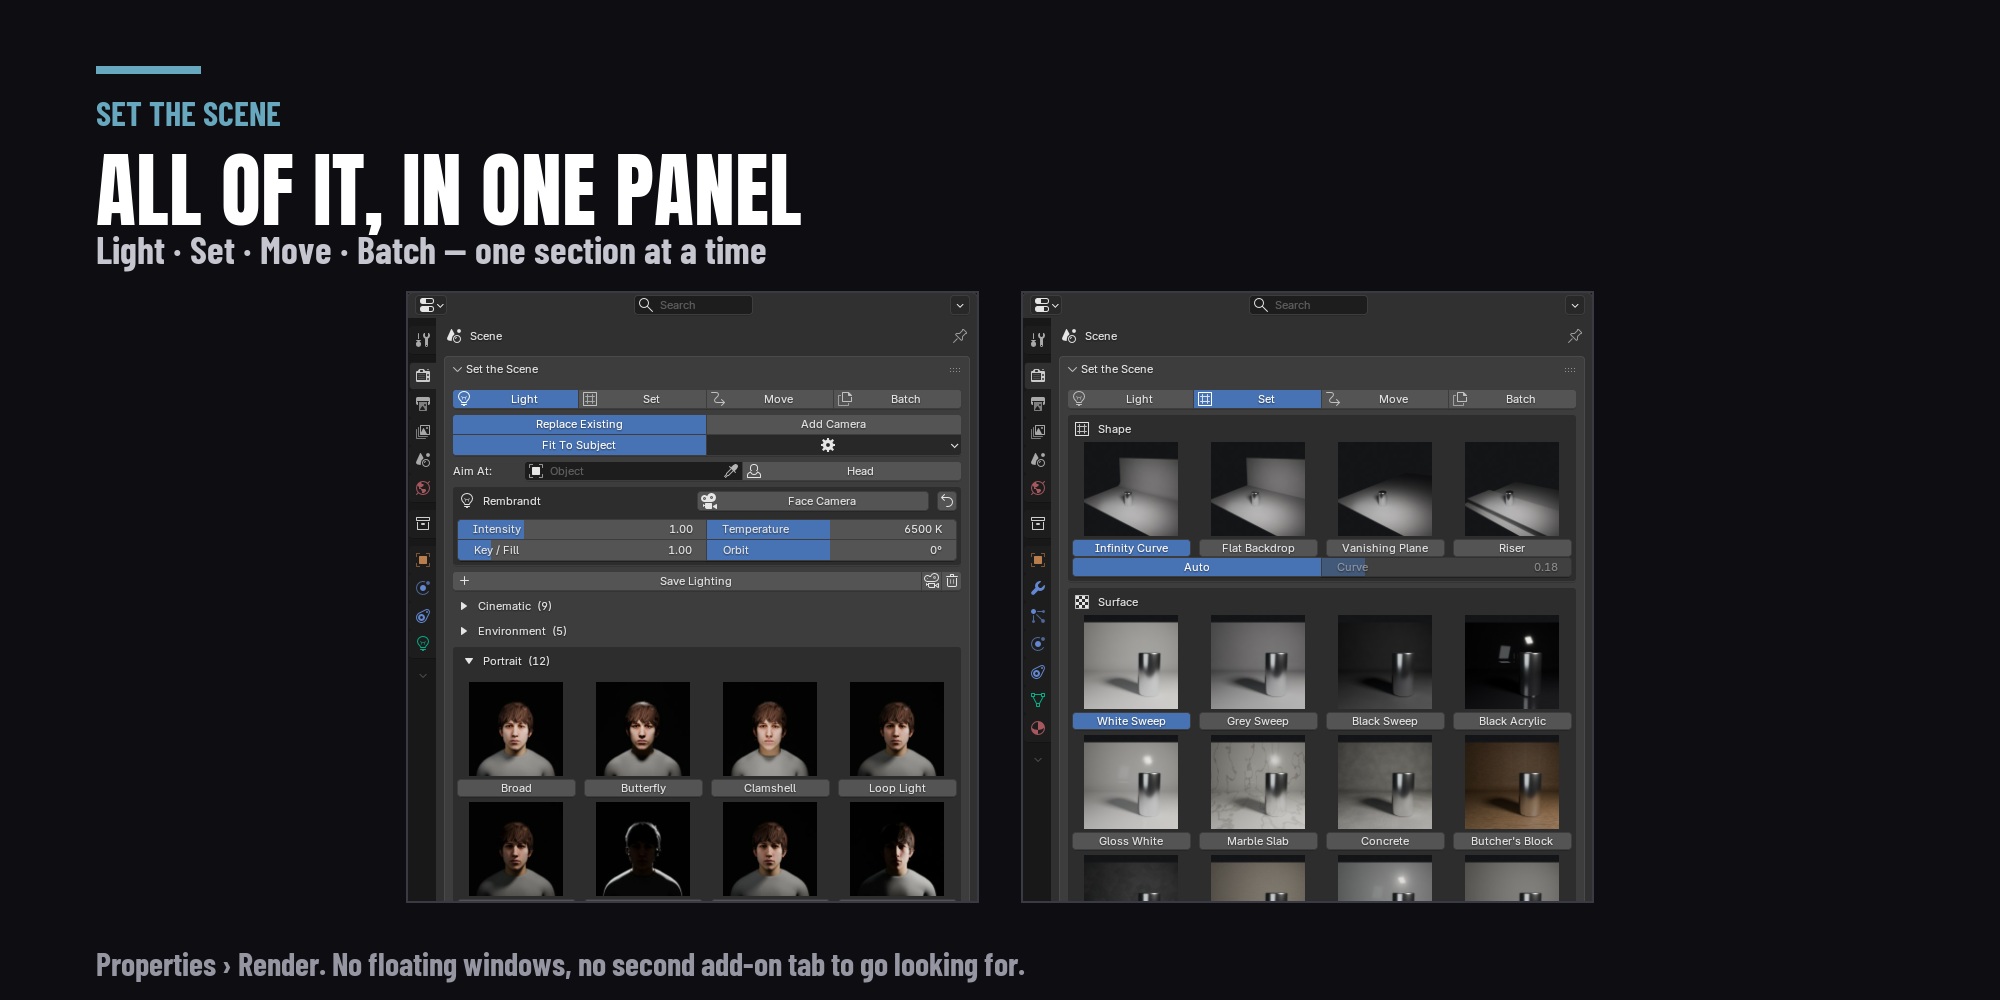Click drag-grip dots of left Set the Scene

click(955, 370)
